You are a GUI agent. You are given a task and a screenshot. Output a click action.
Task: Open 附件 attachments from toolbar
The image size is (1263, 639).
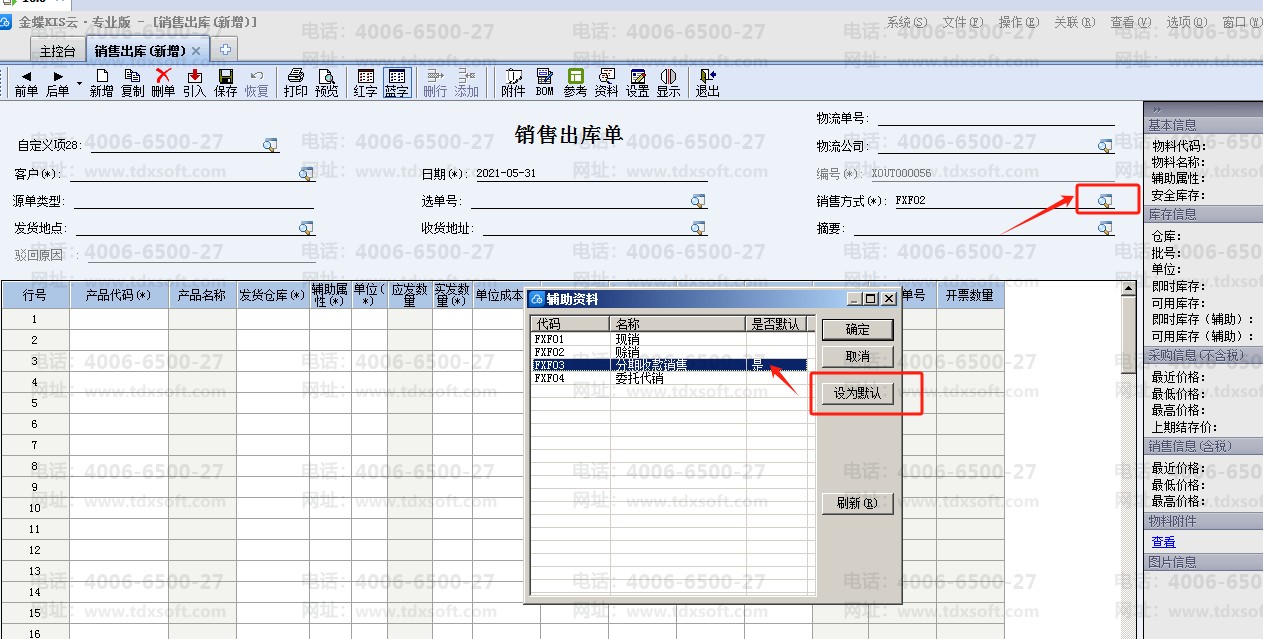point(513,83)
